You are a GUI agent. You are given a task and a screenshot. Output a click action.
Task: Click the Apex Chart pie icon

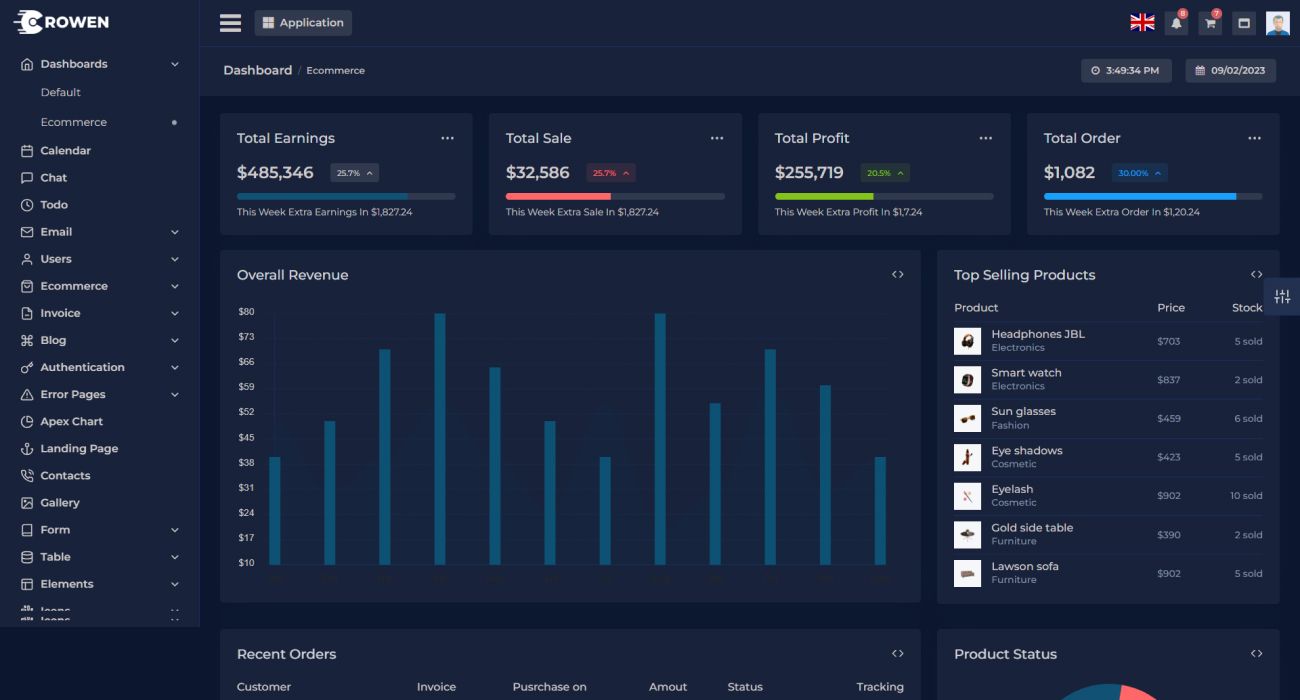tap(27, 422)
